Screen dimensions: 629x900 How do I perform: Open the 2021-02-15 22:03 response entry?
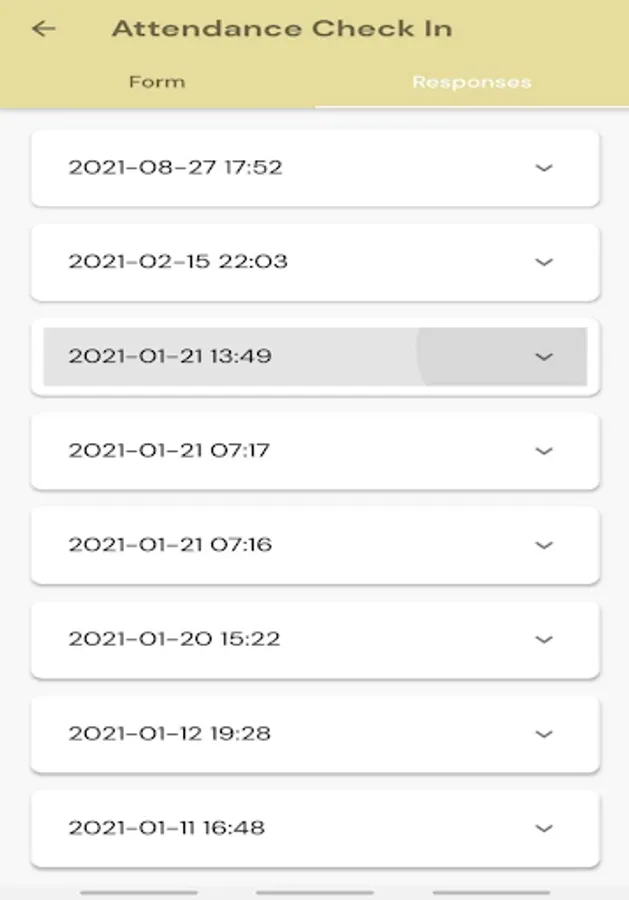(315, 262)
